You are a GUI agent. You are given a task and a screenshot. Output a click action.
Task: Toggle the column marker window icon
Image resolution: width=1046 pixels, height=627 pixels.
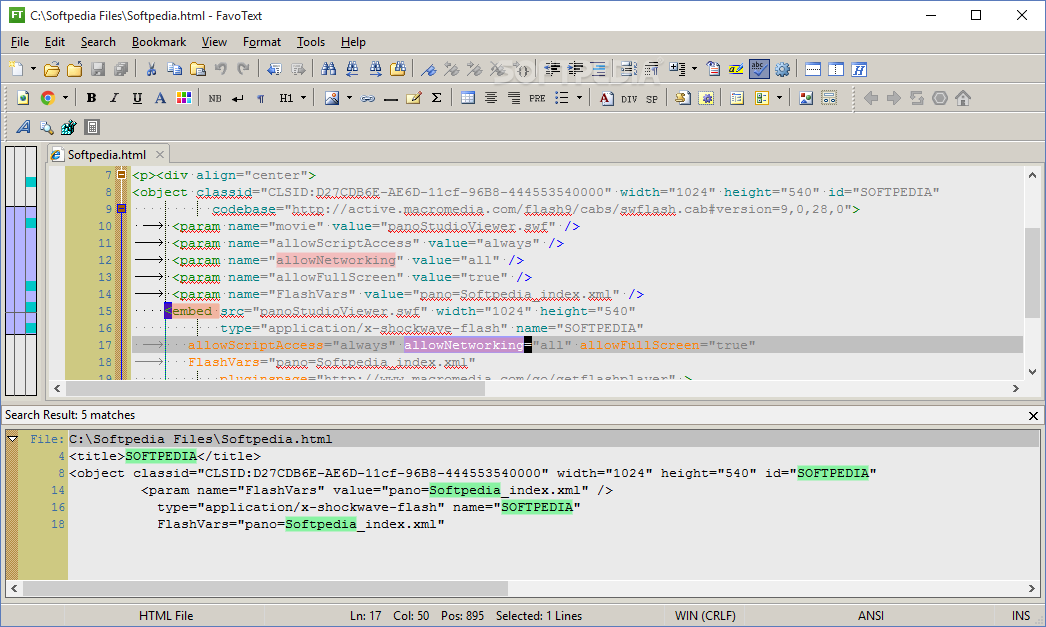[x=836, y=69]
